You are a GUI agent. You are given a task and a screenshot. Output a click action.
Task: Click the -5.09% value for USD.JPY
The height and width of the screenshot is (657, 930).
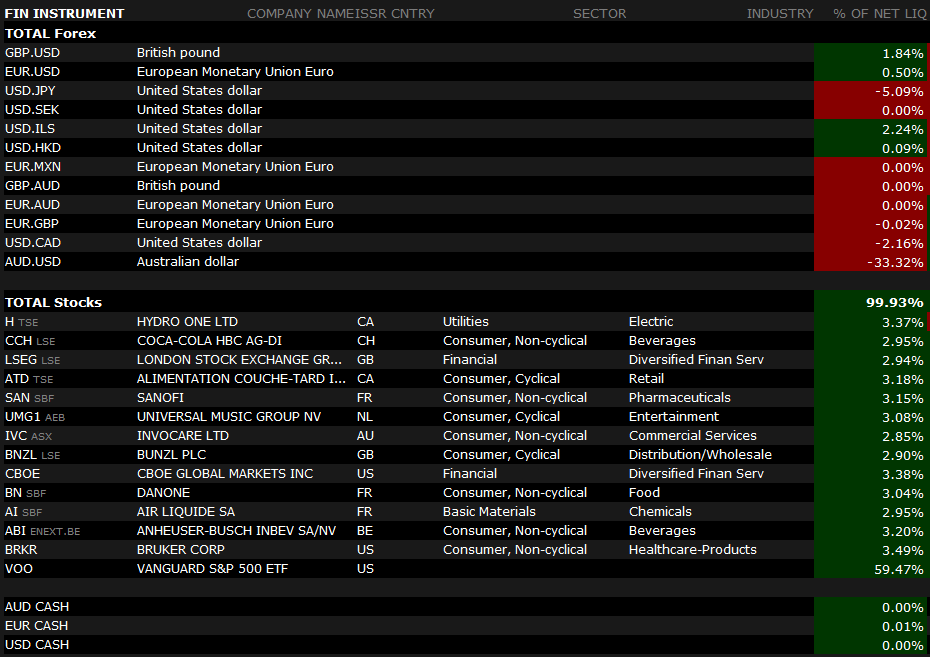pos(899,91)
